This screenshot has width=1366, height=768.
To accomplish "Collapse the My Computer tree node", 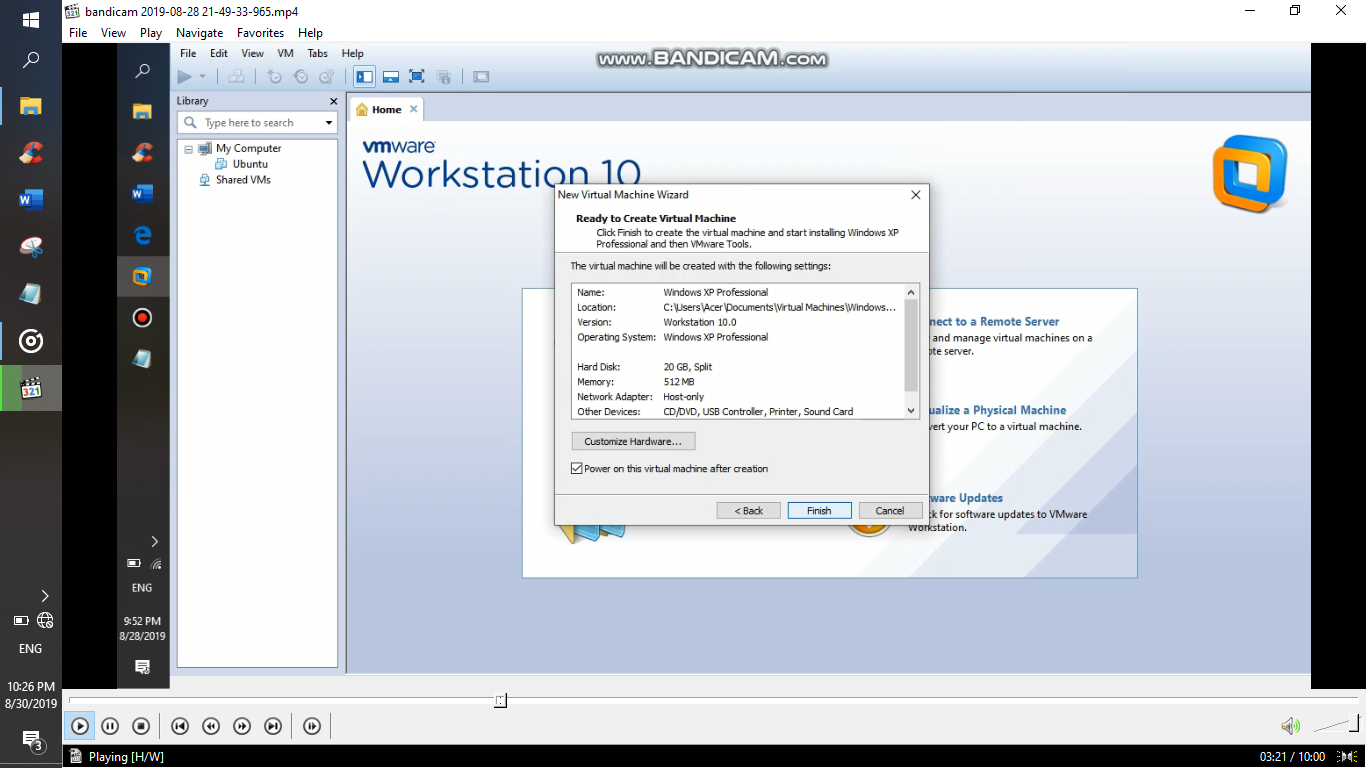I will (188, 149).
